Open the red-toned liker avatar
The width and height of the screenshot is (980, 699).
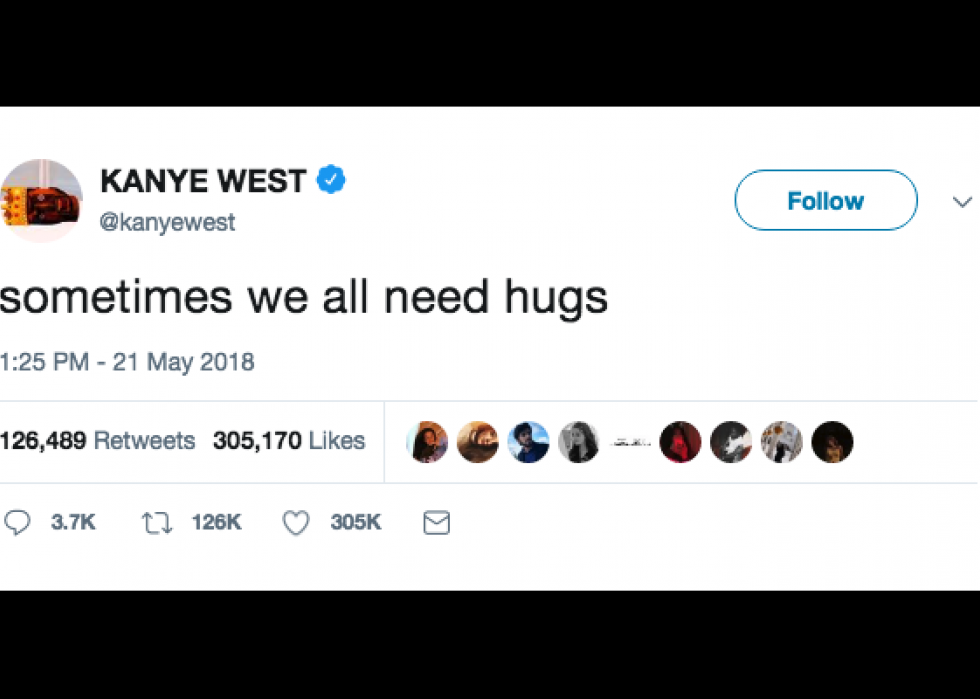[x=680, y=442]
